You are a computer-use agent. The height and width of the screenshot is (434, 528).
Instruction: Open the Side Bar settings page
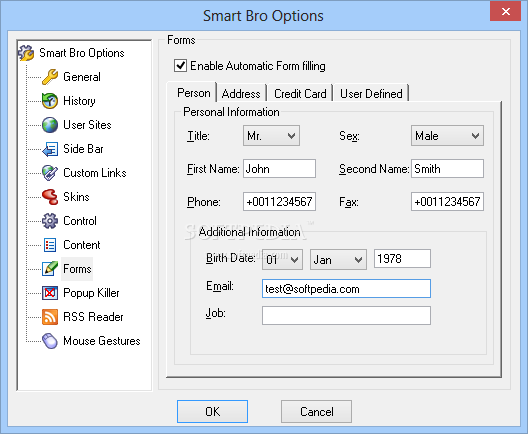[83, 149]
